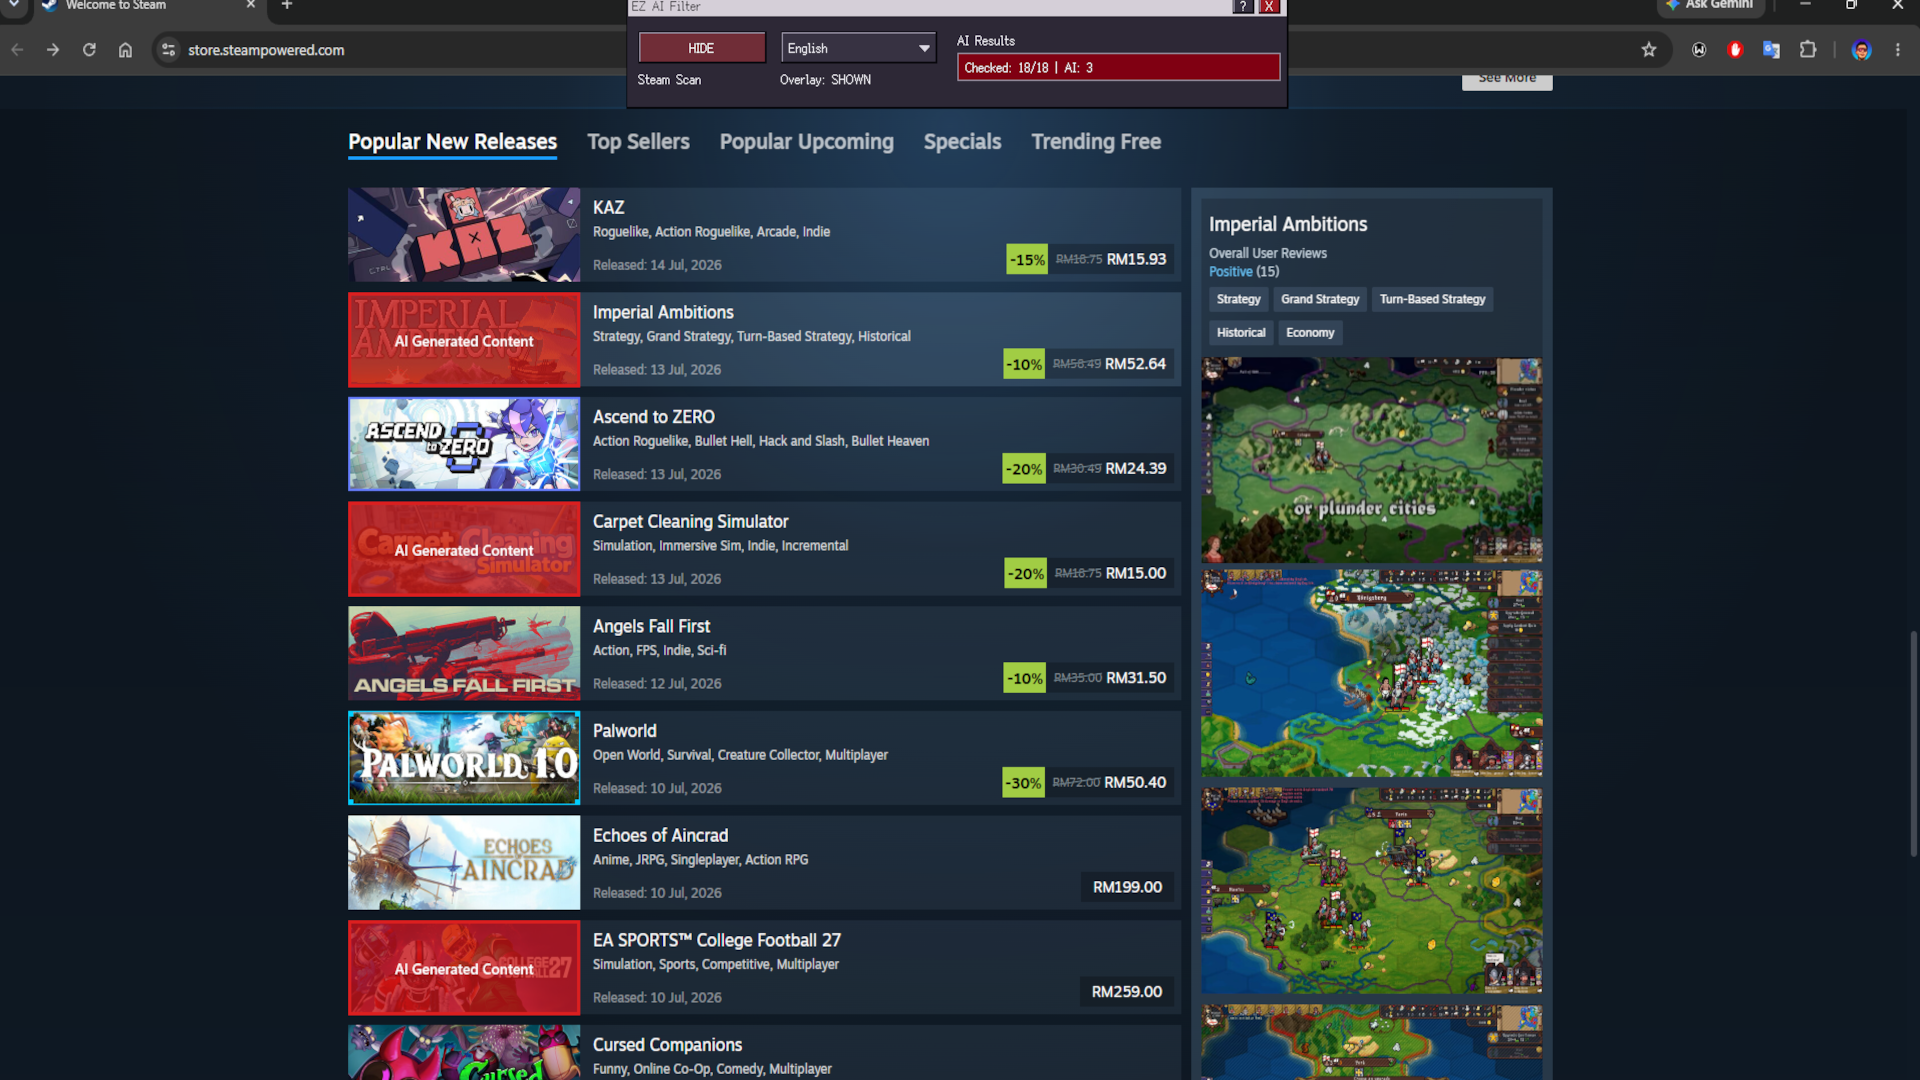Image resolution: width=1920 pixels, height=1080 pixels.
Task: Open the Angels Fall First title
Action: [651, 627]
